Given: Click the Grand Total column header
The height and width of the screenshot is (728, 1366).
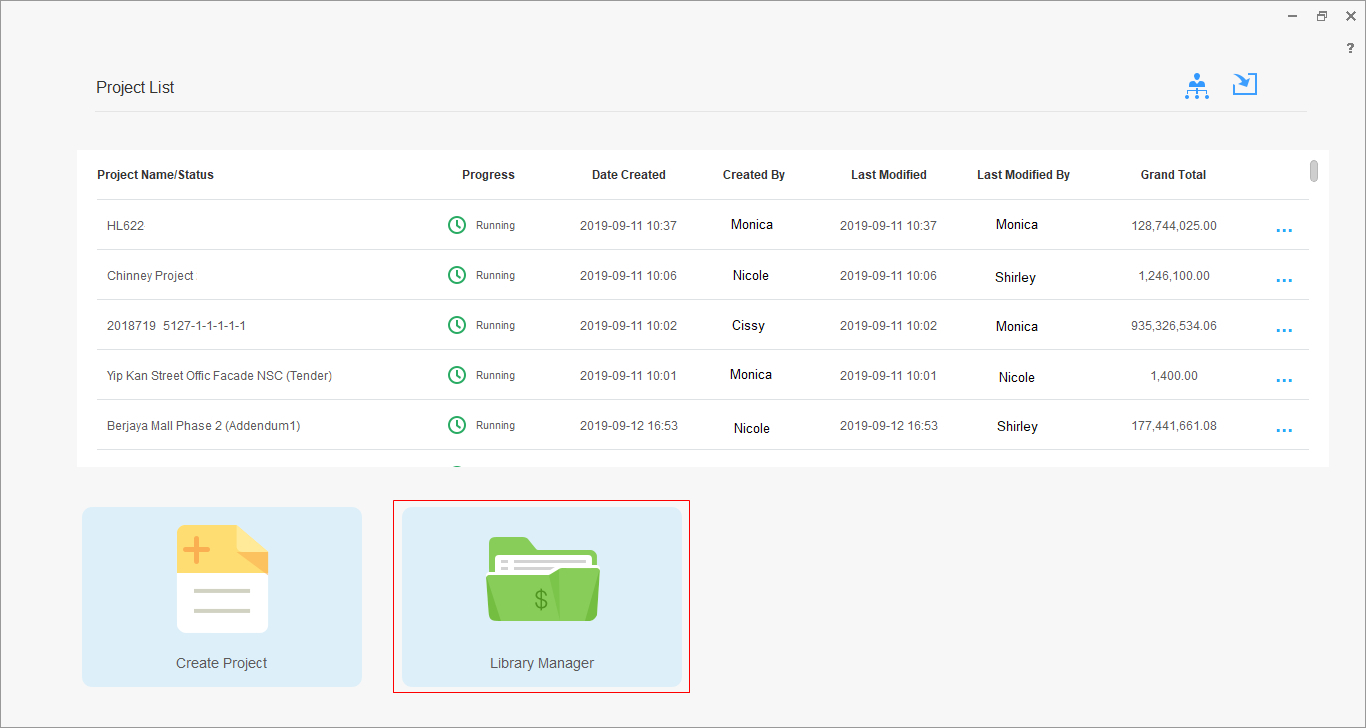Looking at the screenshot, I should coord(1173,175).
